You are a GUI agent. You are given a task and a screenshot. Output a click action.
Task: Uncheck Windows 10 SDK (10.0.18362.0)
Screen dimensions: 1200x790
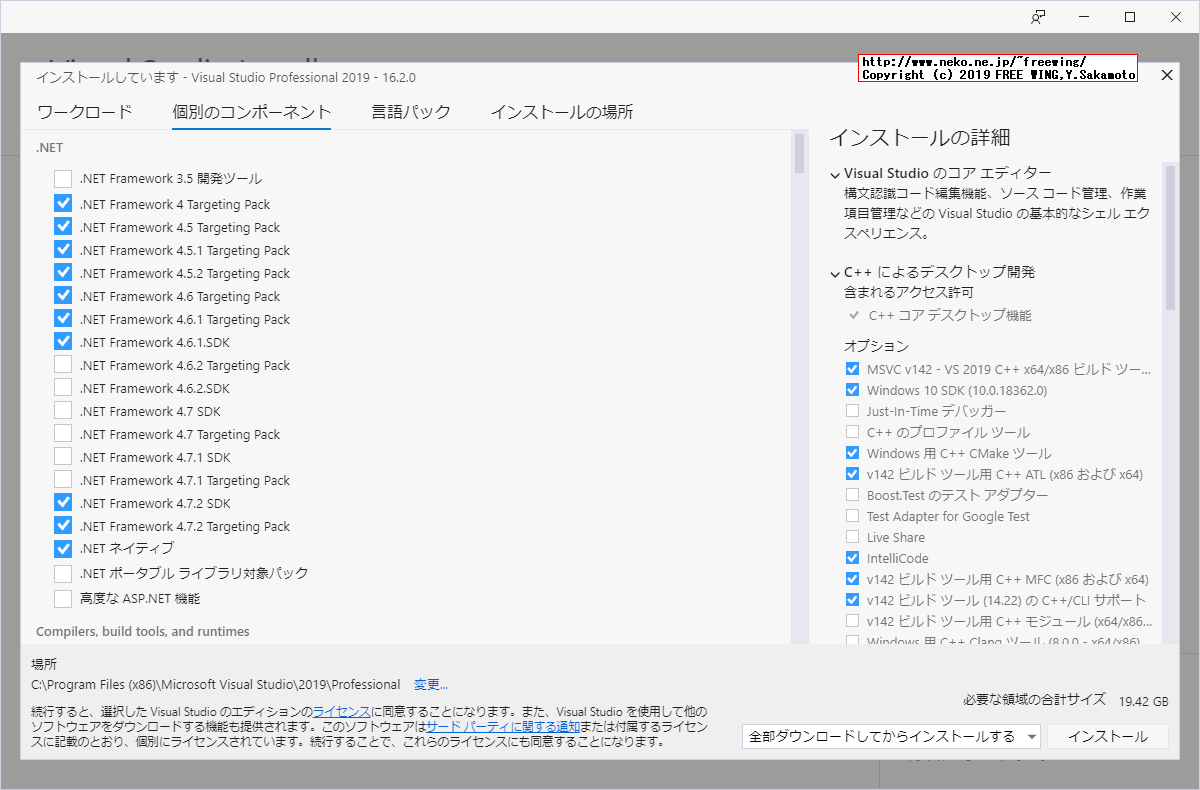(x=853, y=389)
